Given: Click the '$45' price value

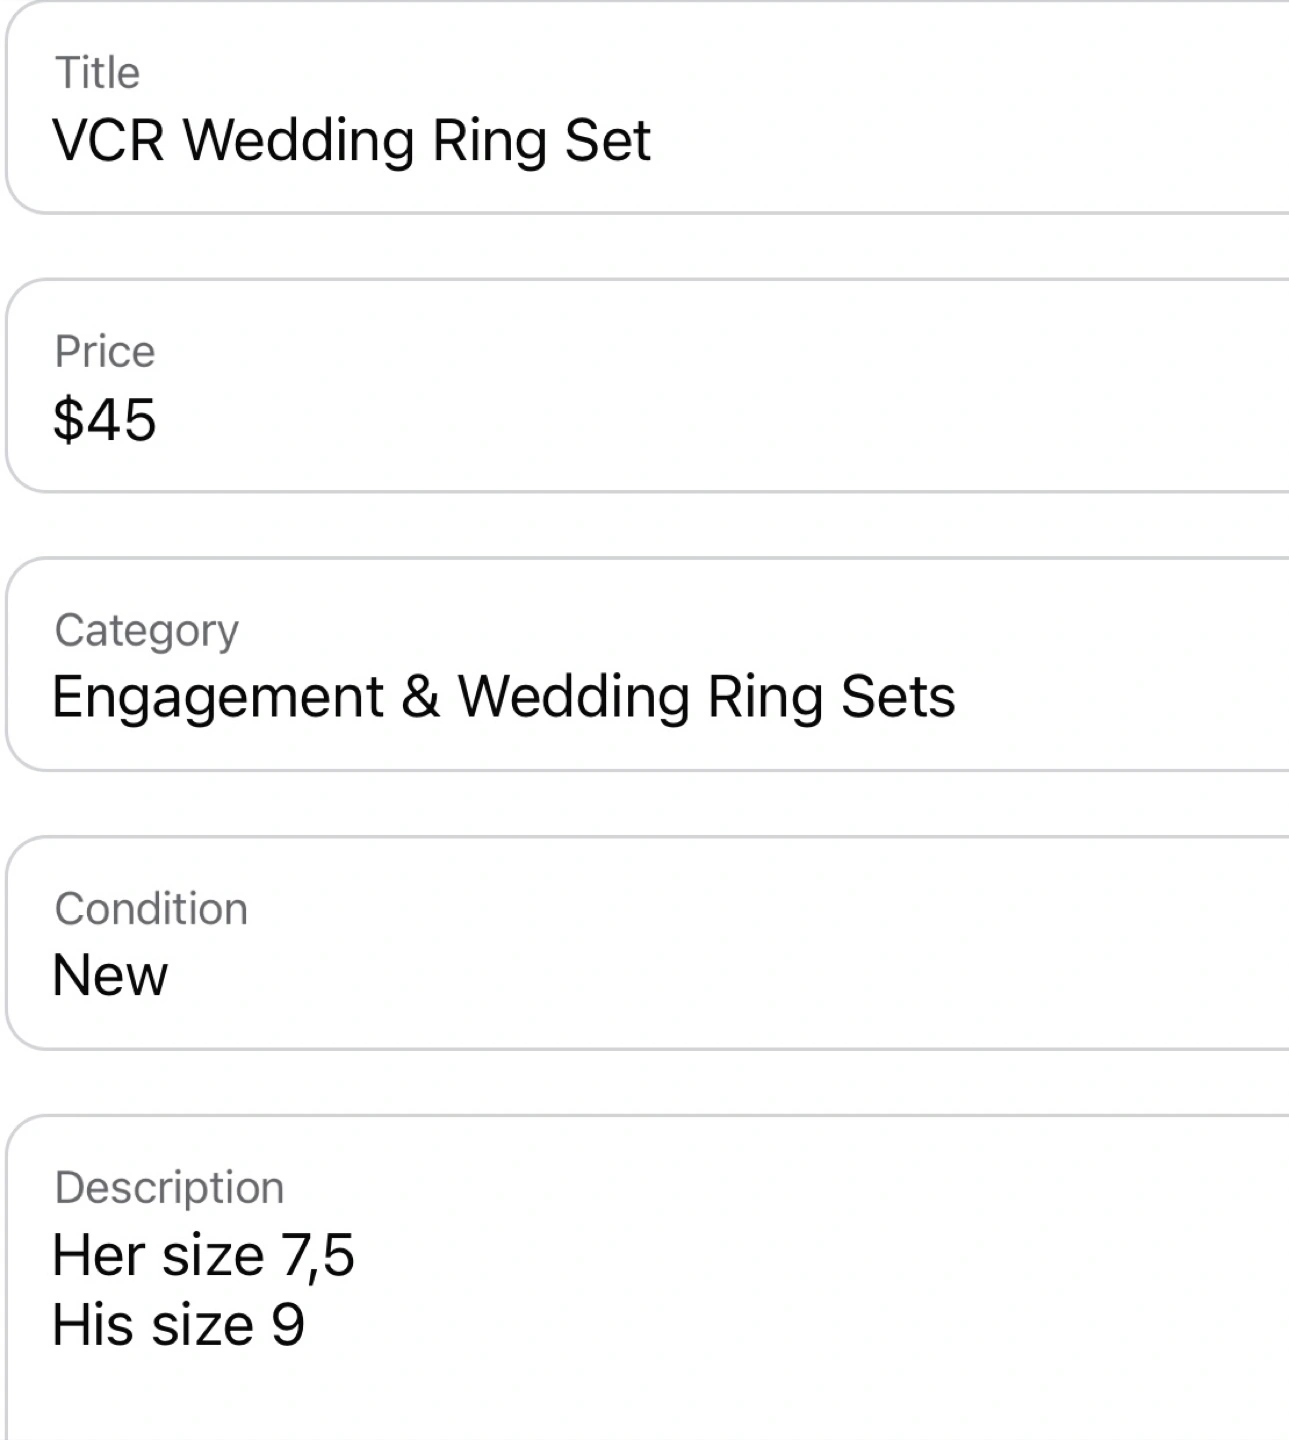Looking at the screenshot, I should pyautogui.click(x=105, y=419).
